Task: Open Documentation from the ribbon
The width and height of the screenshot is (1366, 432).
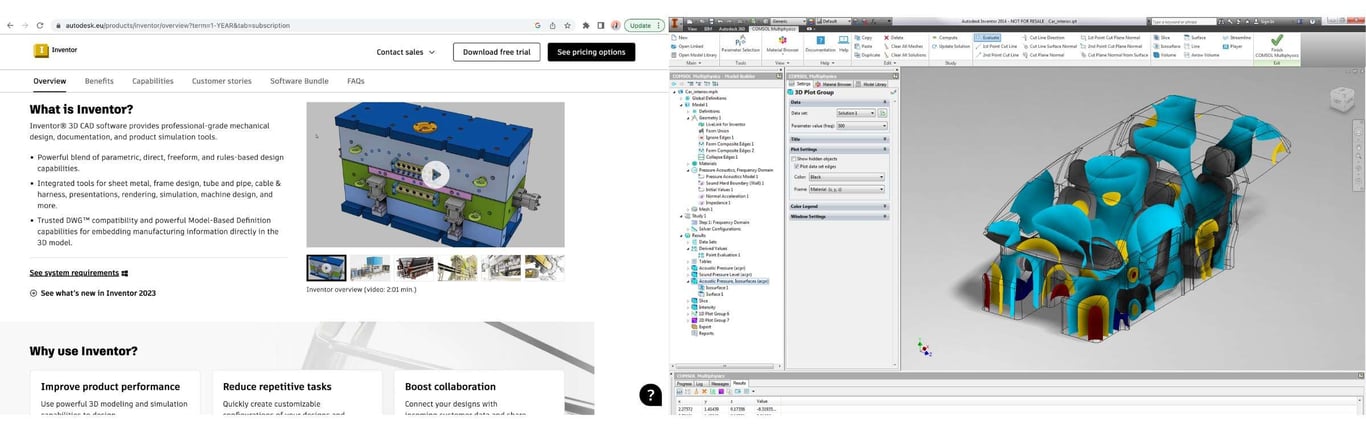Action: [820, 40]
